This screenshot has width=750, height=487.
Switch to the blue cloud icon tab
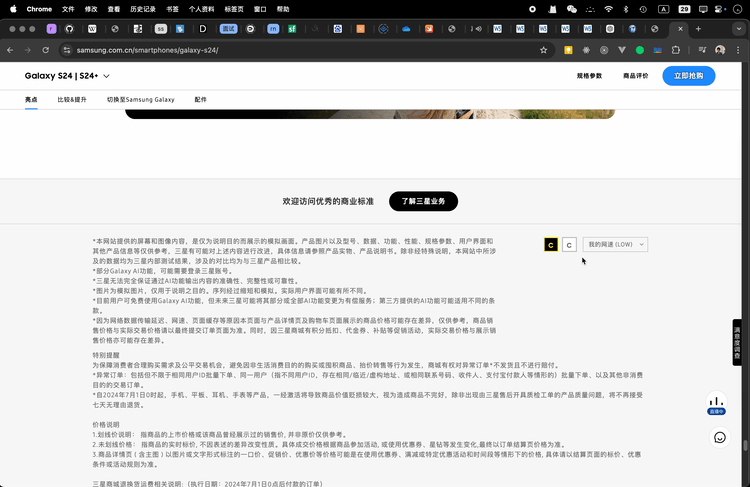click(x=406, y=29)
